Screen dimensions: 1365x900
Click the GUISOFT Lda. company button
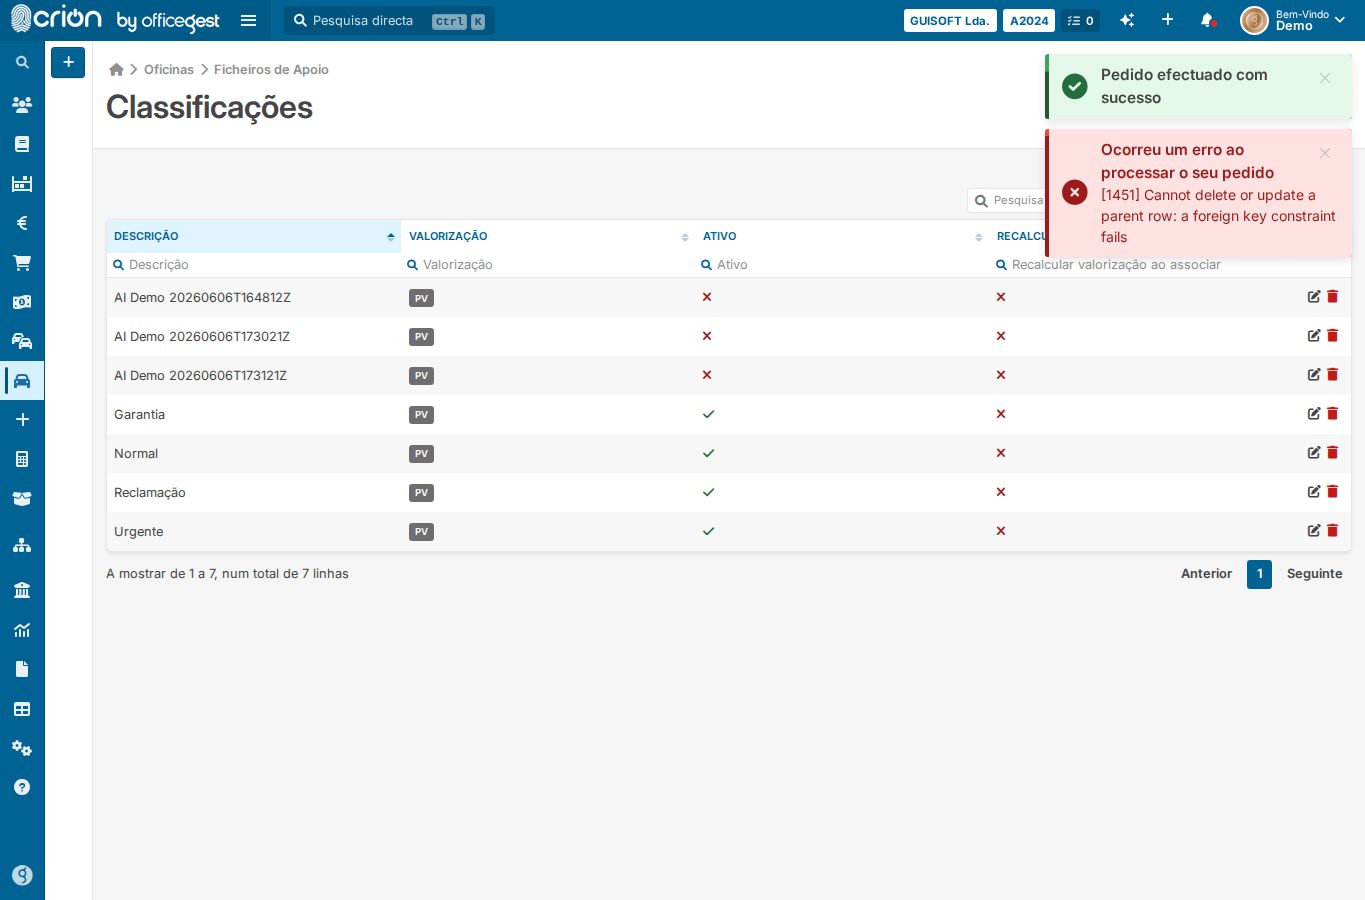[950, 20]
